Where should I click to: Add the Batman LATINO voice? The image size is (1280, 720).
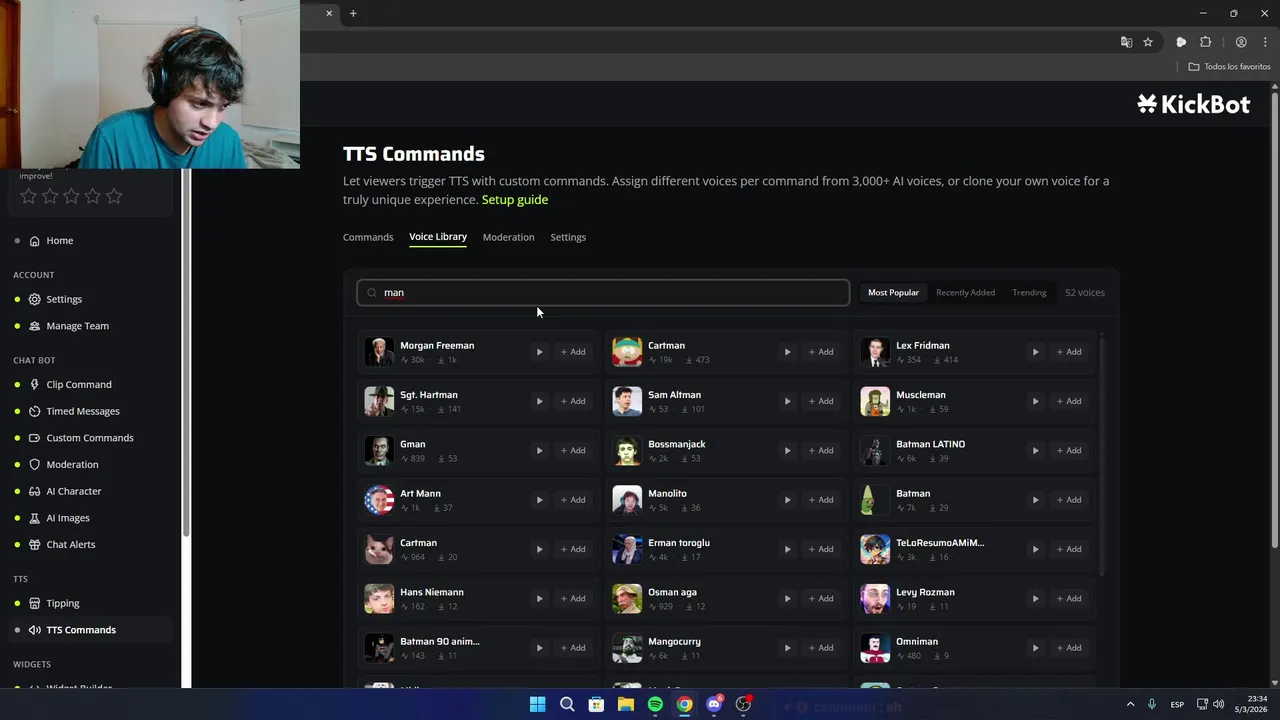[x=1069, y=450]
